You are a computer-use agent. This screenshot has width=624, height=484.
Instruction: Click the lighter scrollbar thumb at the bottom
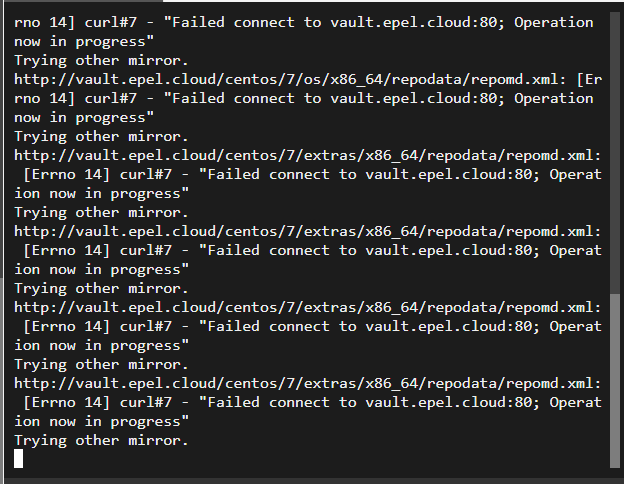pos(615,381)
